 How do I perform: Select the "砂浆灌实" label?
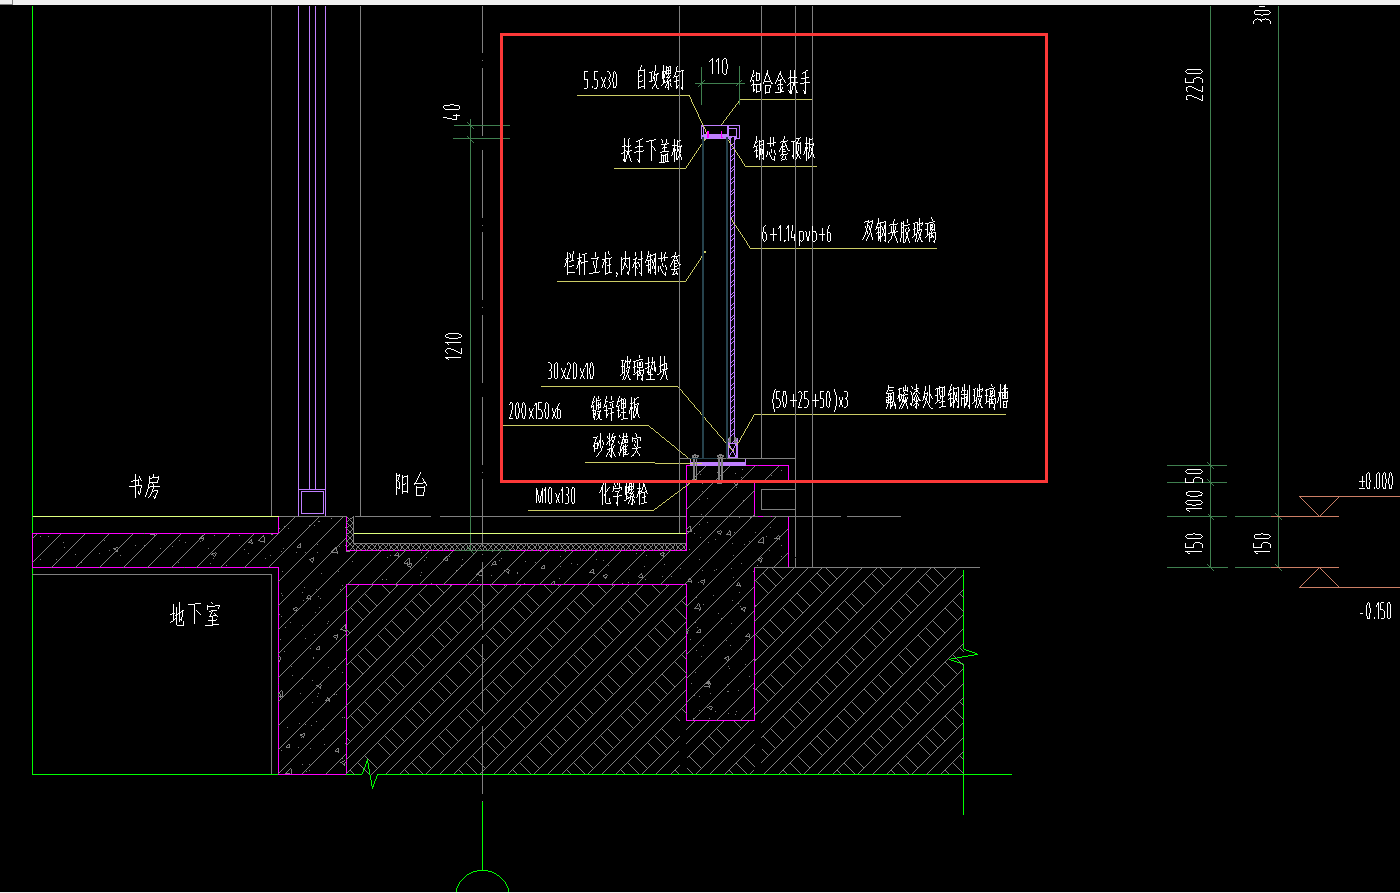(616, 447)
